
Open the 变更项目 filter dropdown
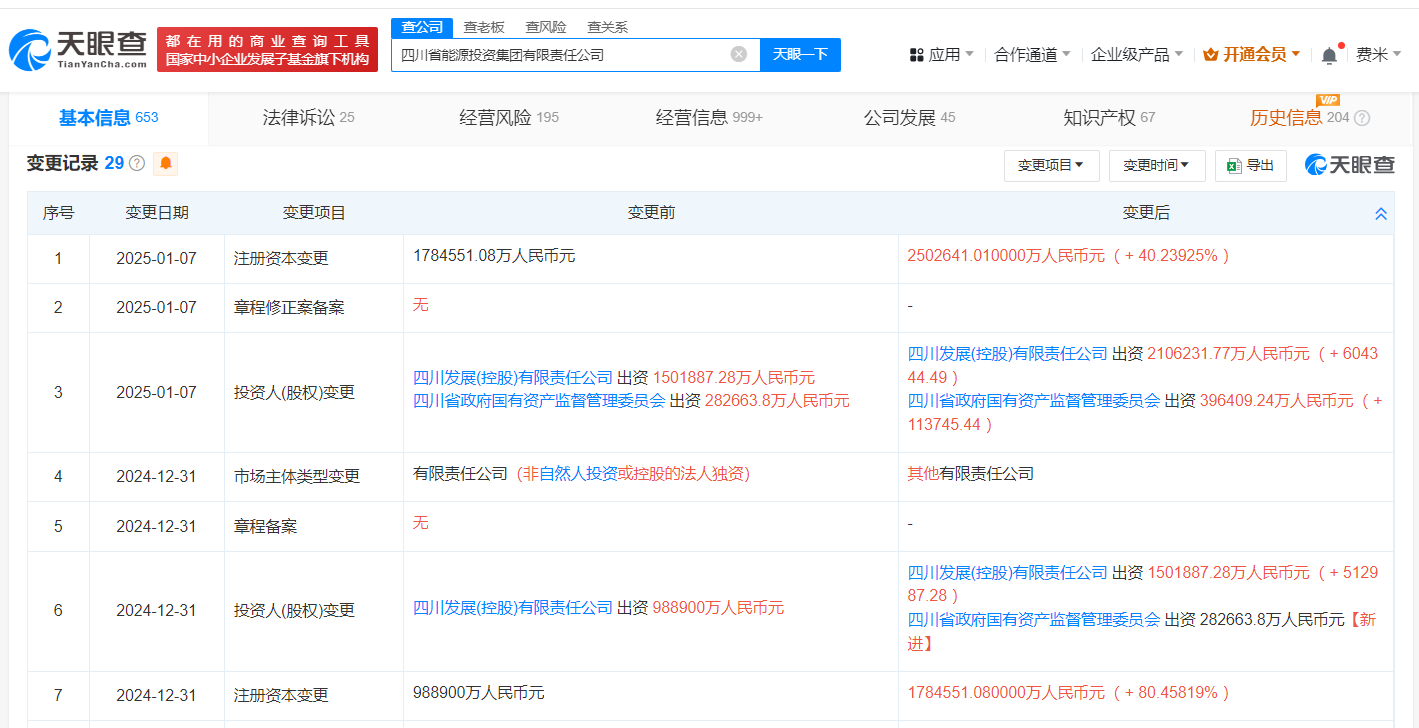pos(1051,165)
